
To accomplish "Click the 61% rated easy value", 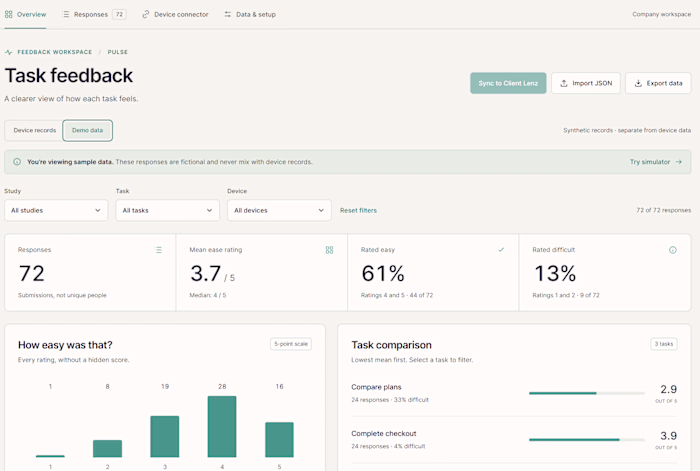I will (x=383, y=273).
